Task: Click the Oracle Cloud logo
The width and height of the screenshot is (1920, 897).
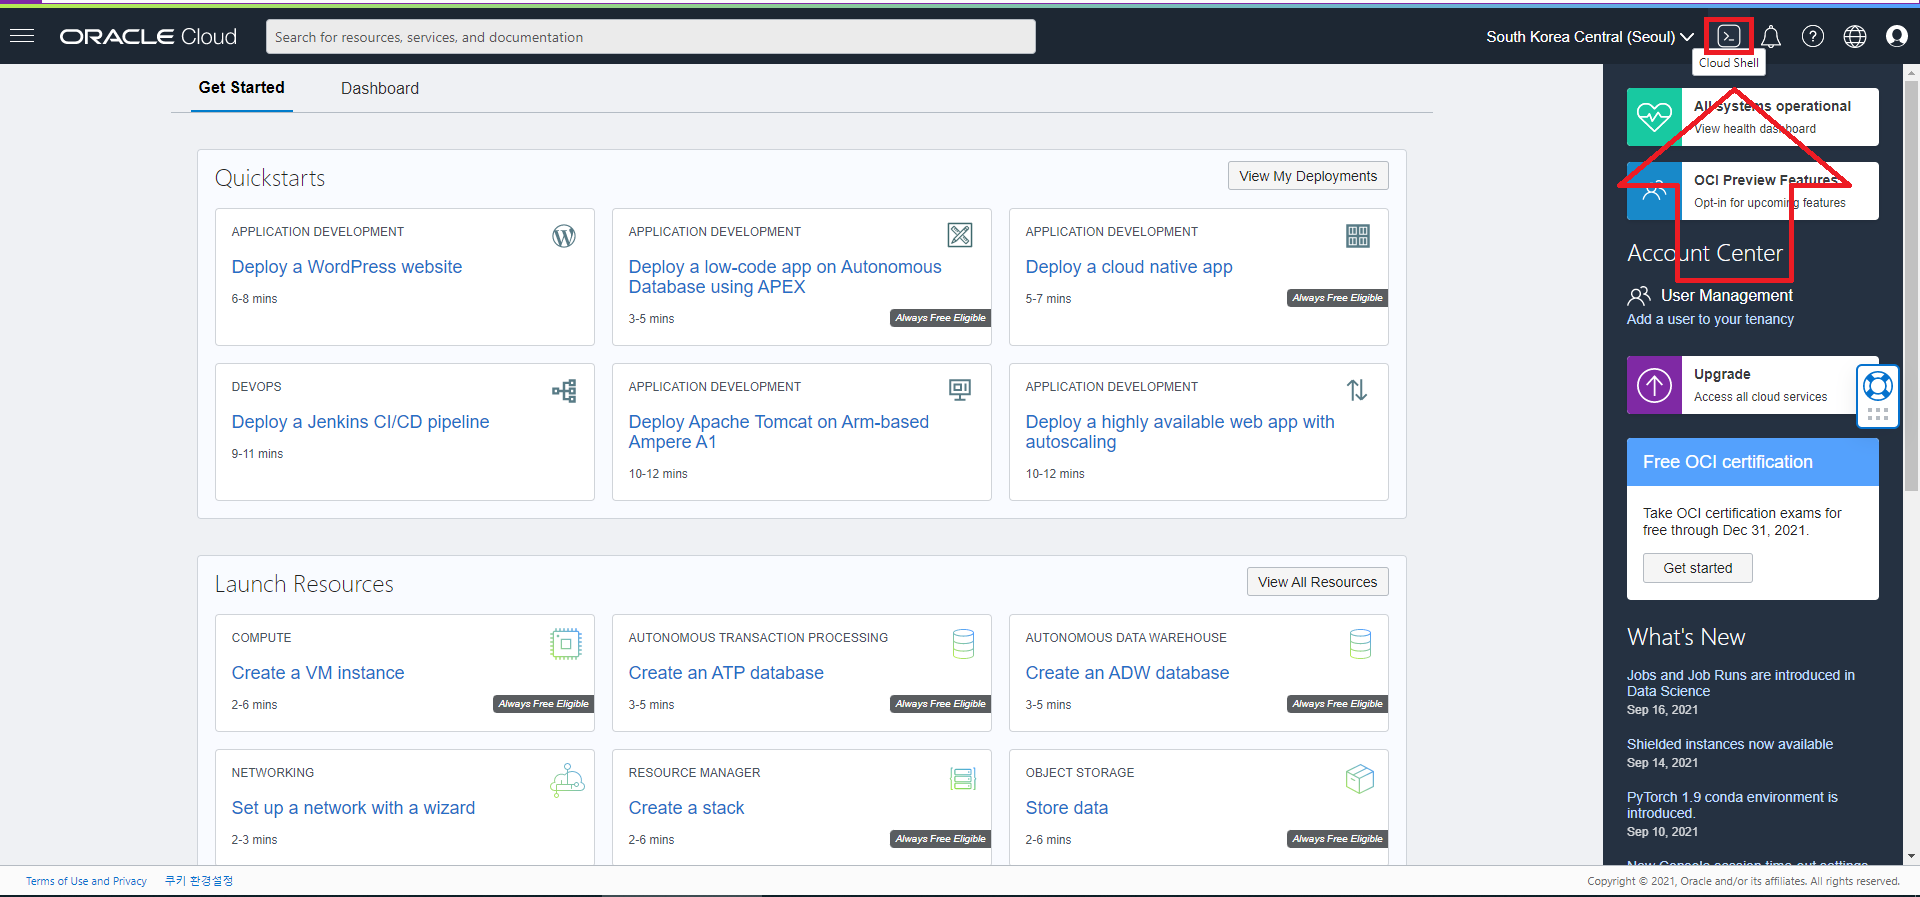Action: pos(148,36)
